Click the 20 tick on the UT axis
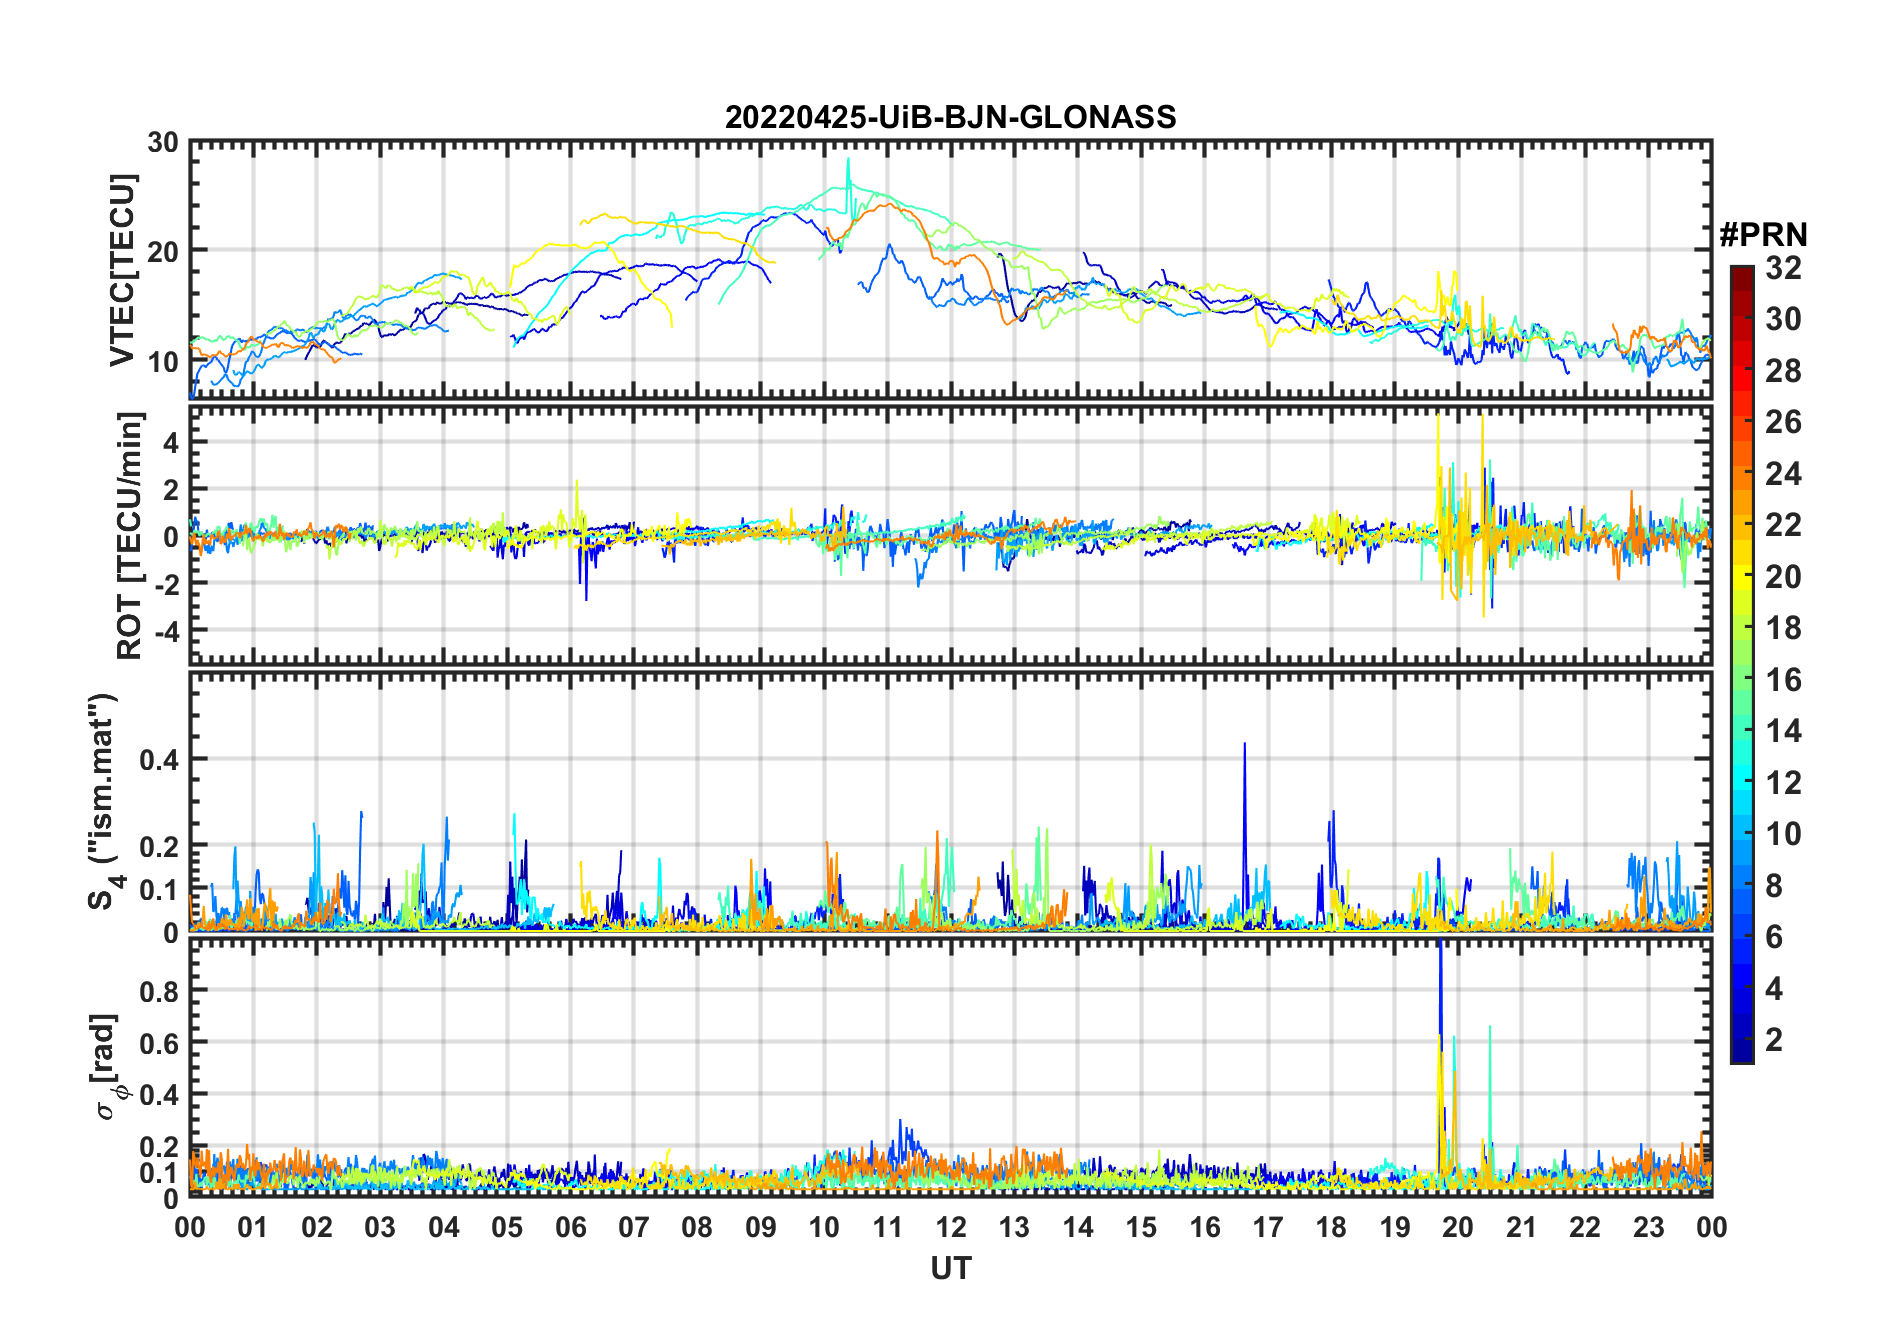The image size is (1902, 1330). pyautogui.click(x=1457, y=1227)
